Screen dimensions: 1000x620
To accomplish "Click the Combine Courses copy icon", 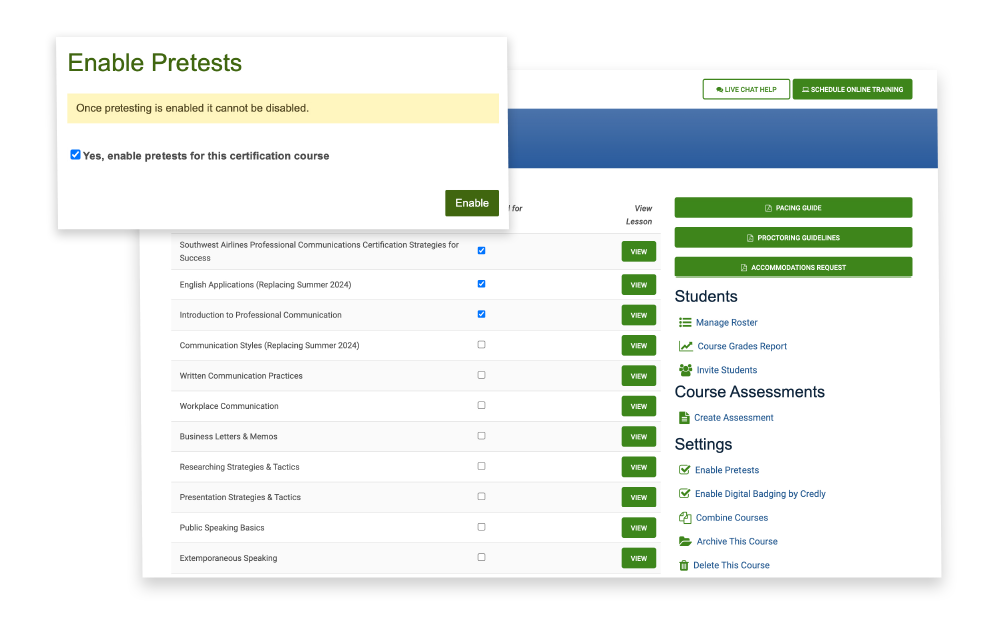I will pyautogui.click(x=685, y=518).
